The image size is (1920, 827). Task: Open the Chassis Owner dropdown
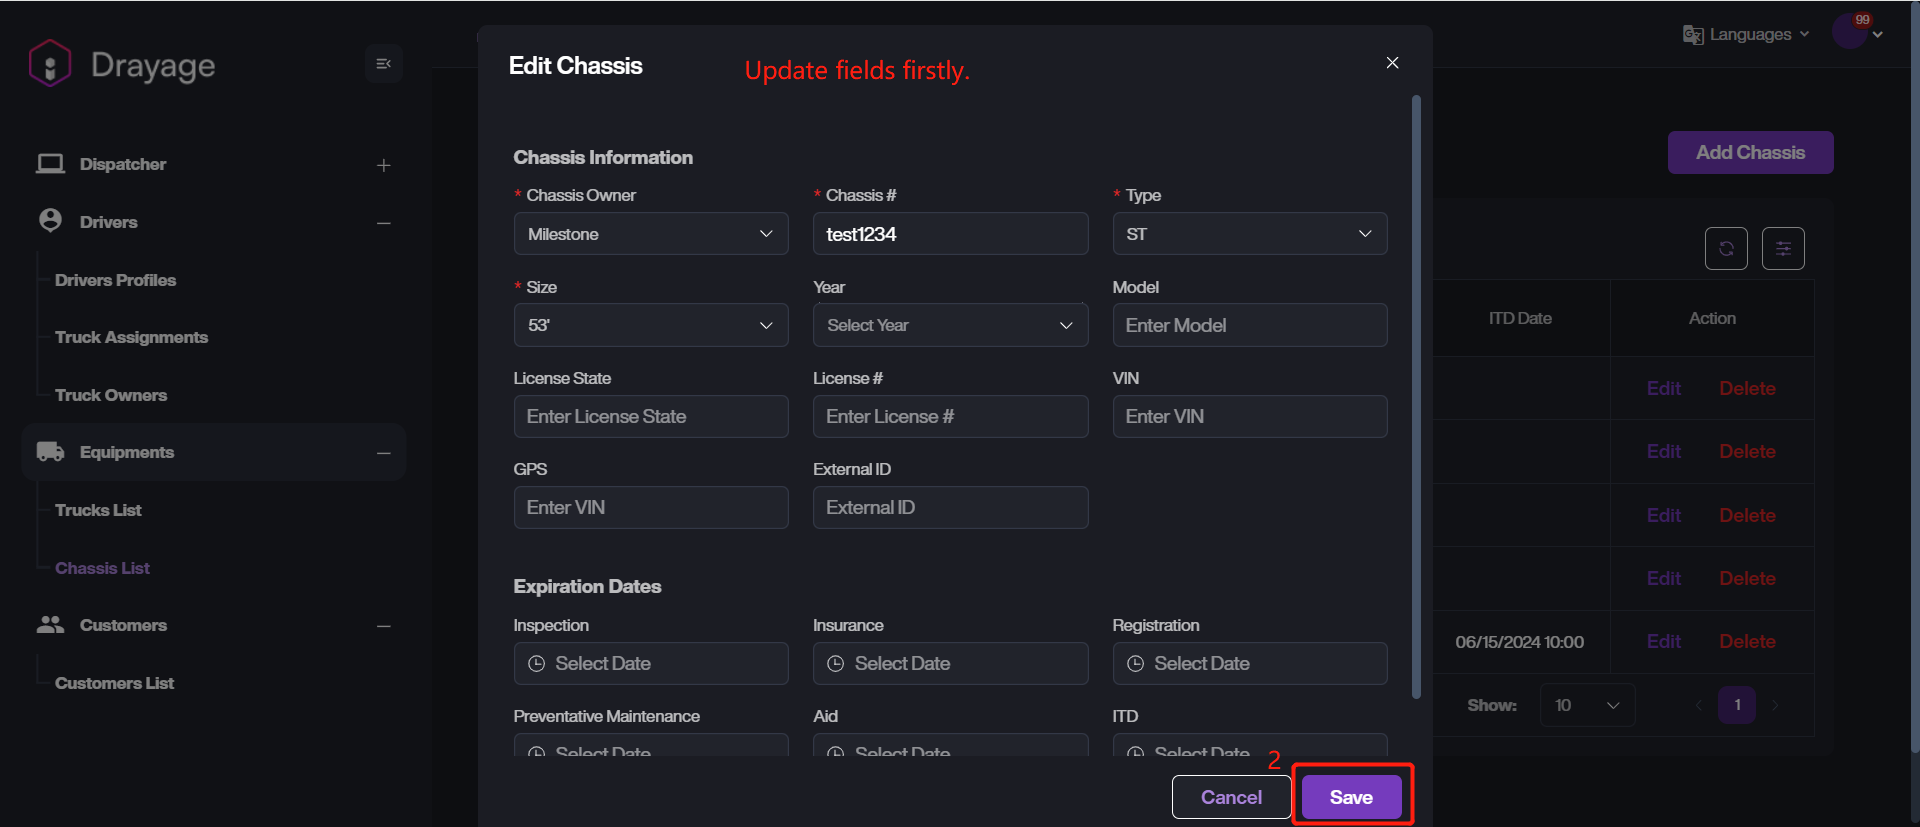tap(650, 234)
